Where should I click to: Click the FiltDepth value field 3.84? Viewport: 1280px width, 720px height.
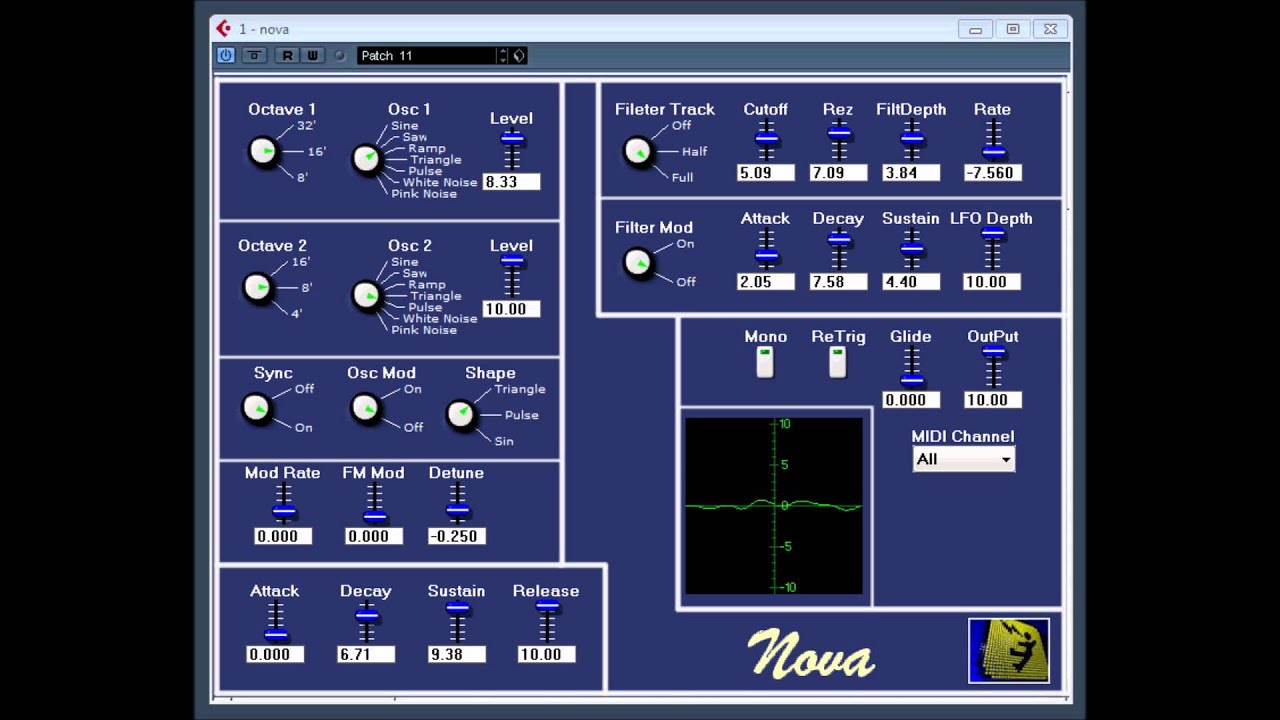[912, 173]
